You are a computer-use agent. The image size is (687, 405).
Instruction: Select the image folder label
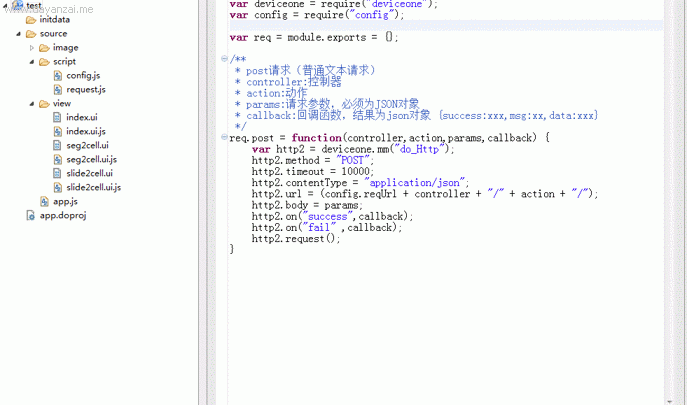pos(66,48)
